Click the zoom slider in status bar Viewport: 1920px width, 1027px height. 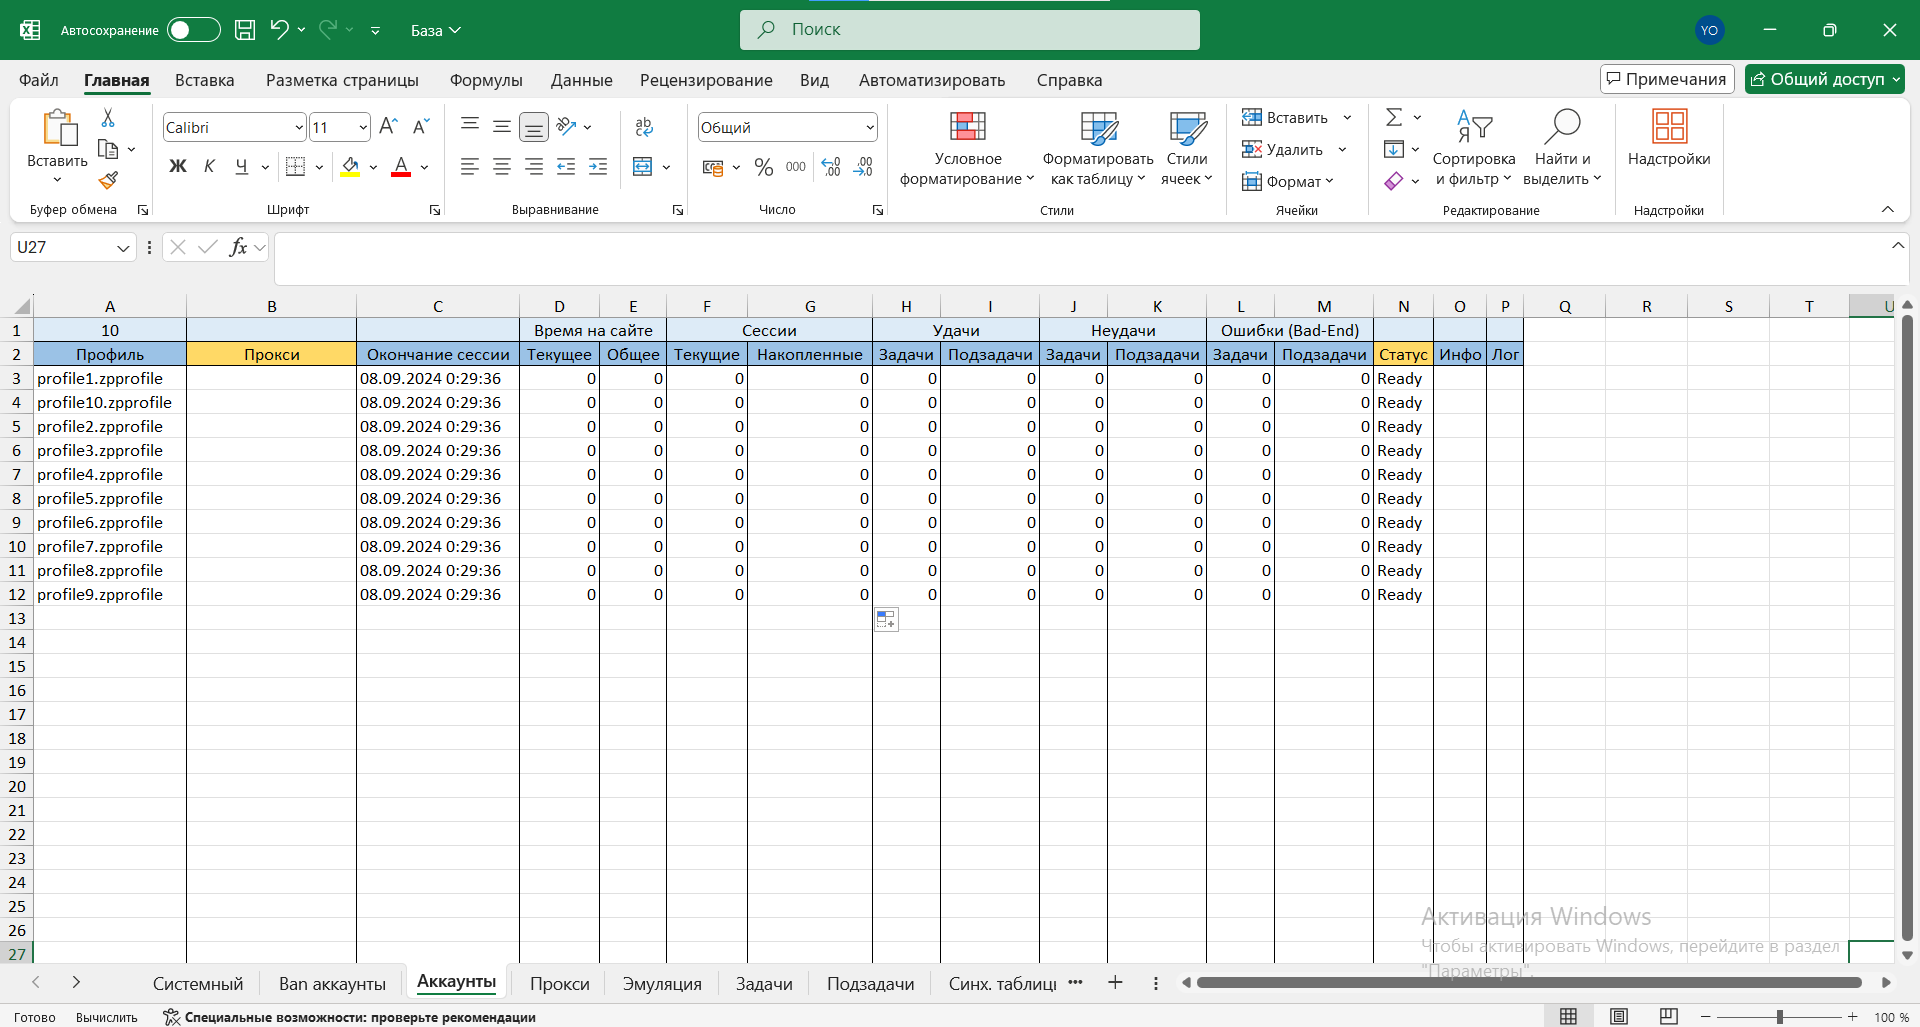pyautogui.click(x=1779, y=1017)
